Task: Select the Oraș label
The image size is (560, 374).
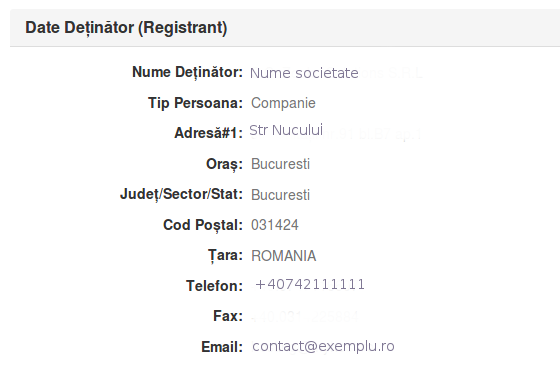Action: click(224, 164)
